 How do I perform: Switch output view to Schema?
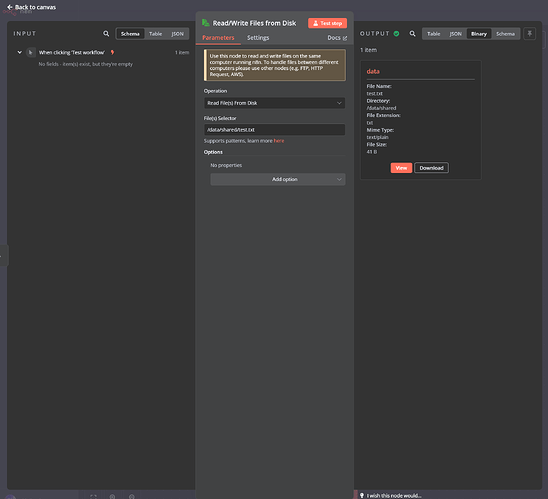click(505, 34)
